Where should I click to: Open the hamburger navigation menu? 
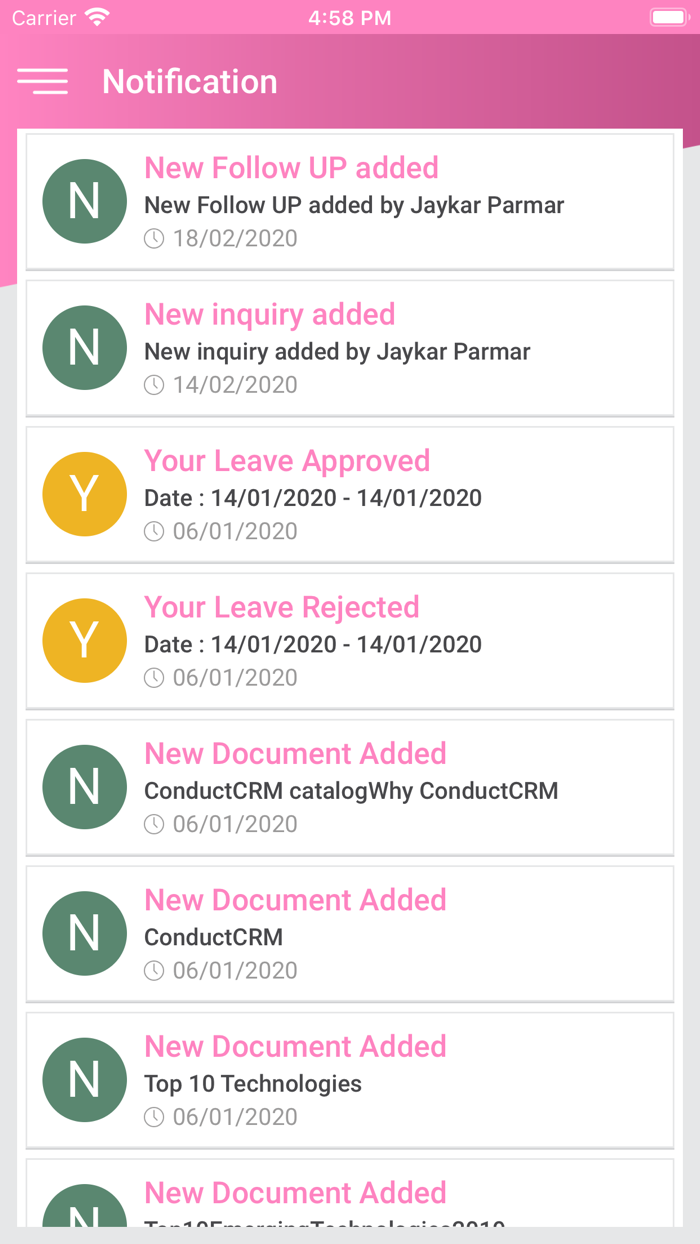pyautogui.click(x=42, y=81)
